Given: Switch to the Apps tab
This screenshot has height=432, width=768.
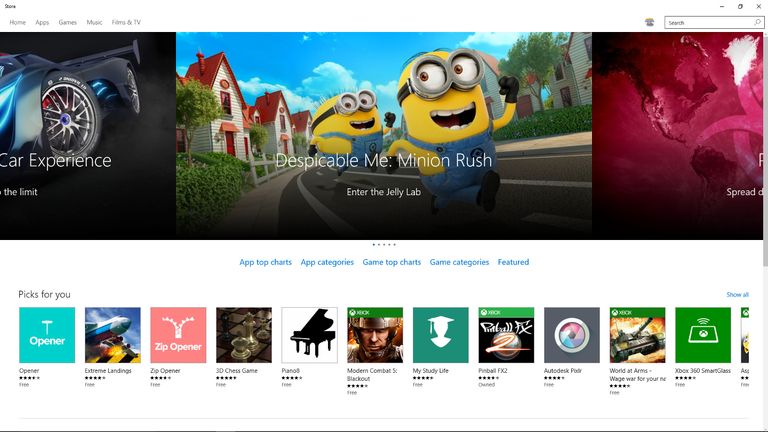Looking at the screenshot, I should click(x=42, y=23).
